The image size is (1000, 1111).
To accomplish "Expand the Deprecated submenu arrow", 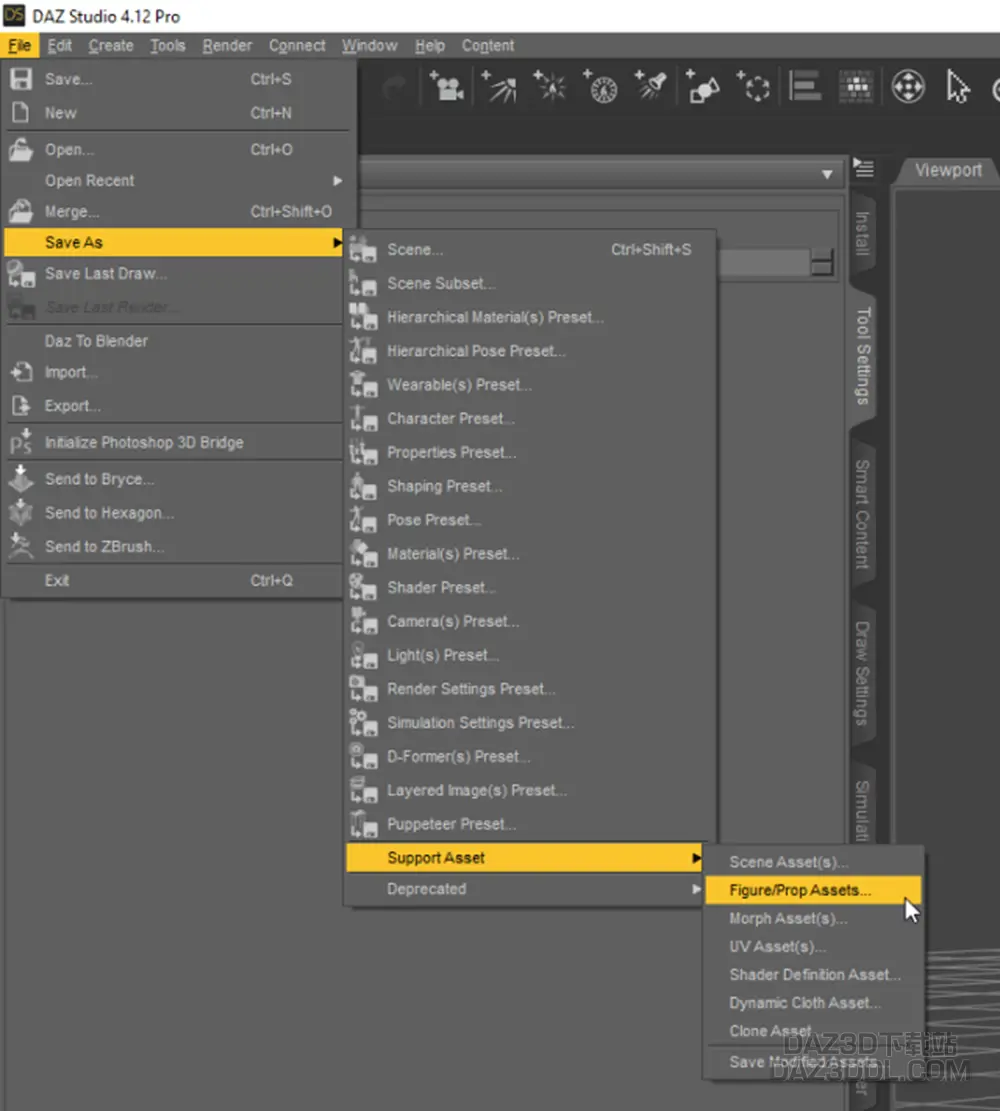I will (697, 889).
